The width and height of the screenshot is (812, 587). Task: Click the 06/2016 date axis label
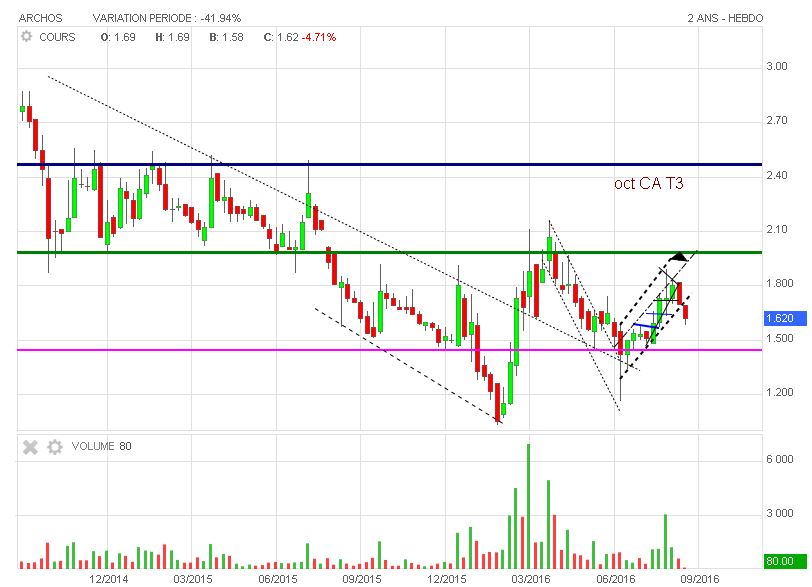coord(615,579)
